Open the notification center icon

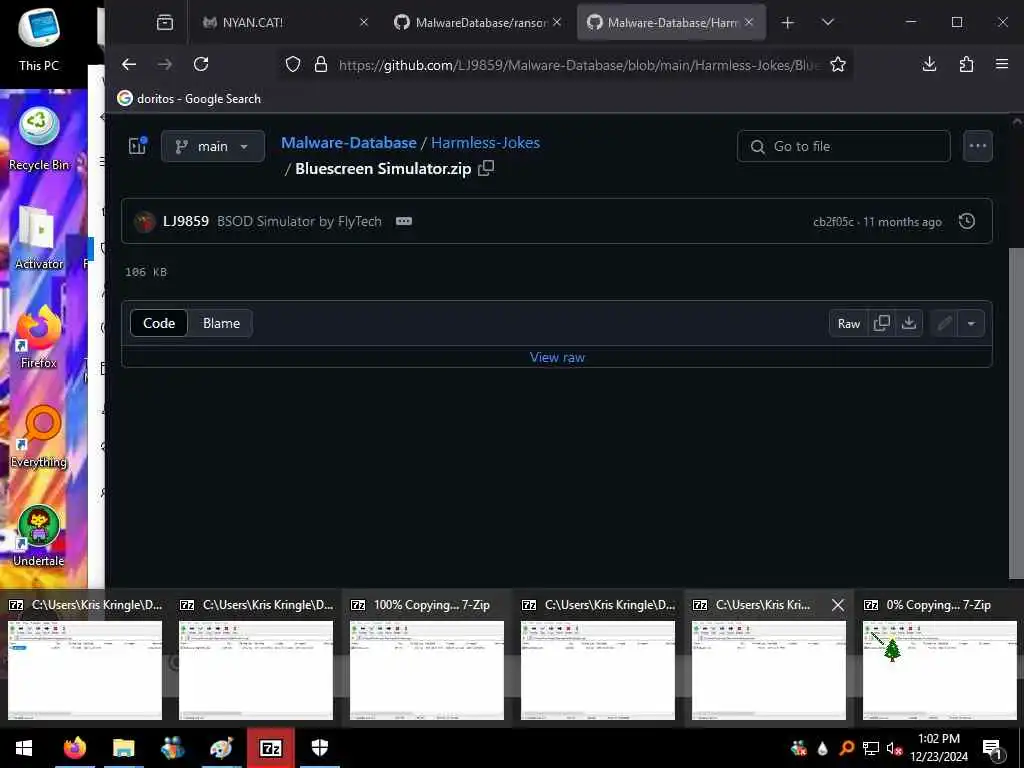pyautogui.click(x=992, y=748)
